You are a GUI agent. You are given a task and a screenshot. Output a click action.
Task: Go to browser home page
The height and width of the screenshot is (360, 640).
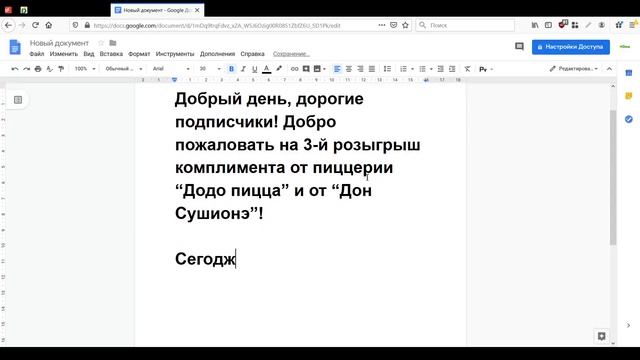[x=49, y=25]
